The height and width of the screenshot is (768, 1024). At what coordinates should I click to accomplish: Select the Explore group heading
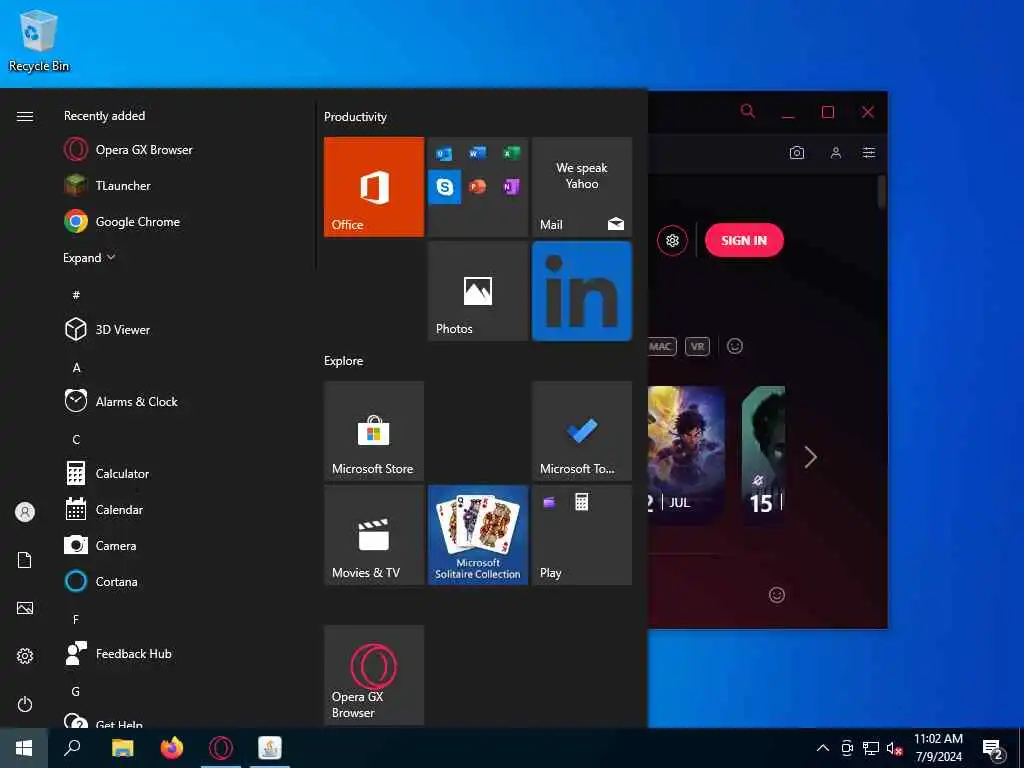pyautogui.click(x=344, y=360)
